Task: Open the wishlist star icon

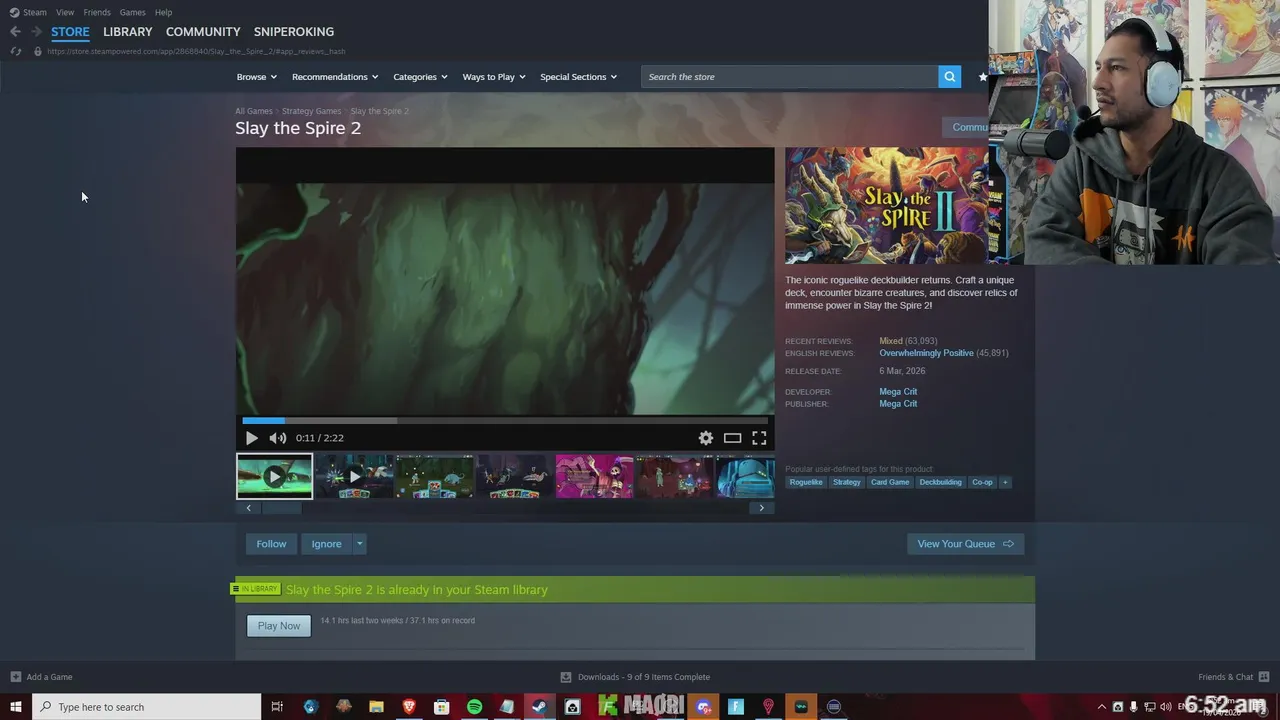Action: (983, 77)
